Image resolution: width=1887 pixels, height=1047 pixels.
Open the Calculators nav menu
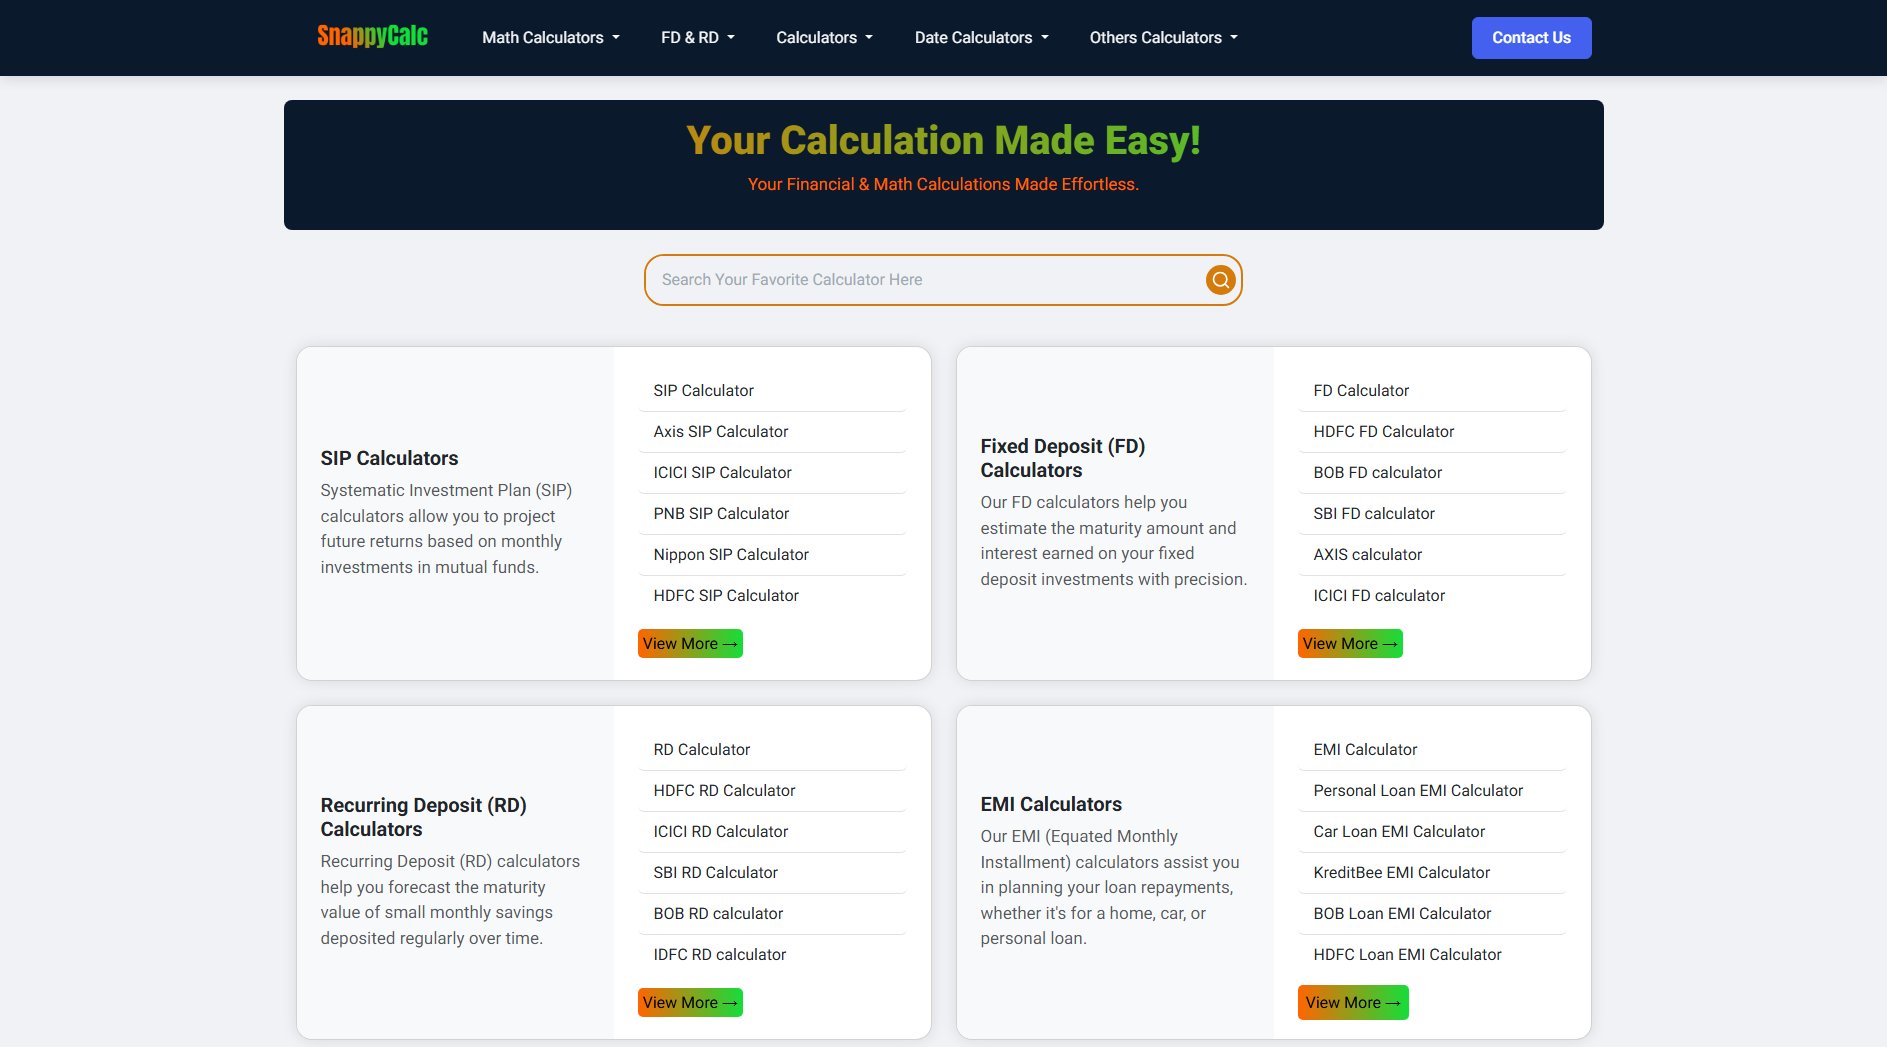(824, 38)
